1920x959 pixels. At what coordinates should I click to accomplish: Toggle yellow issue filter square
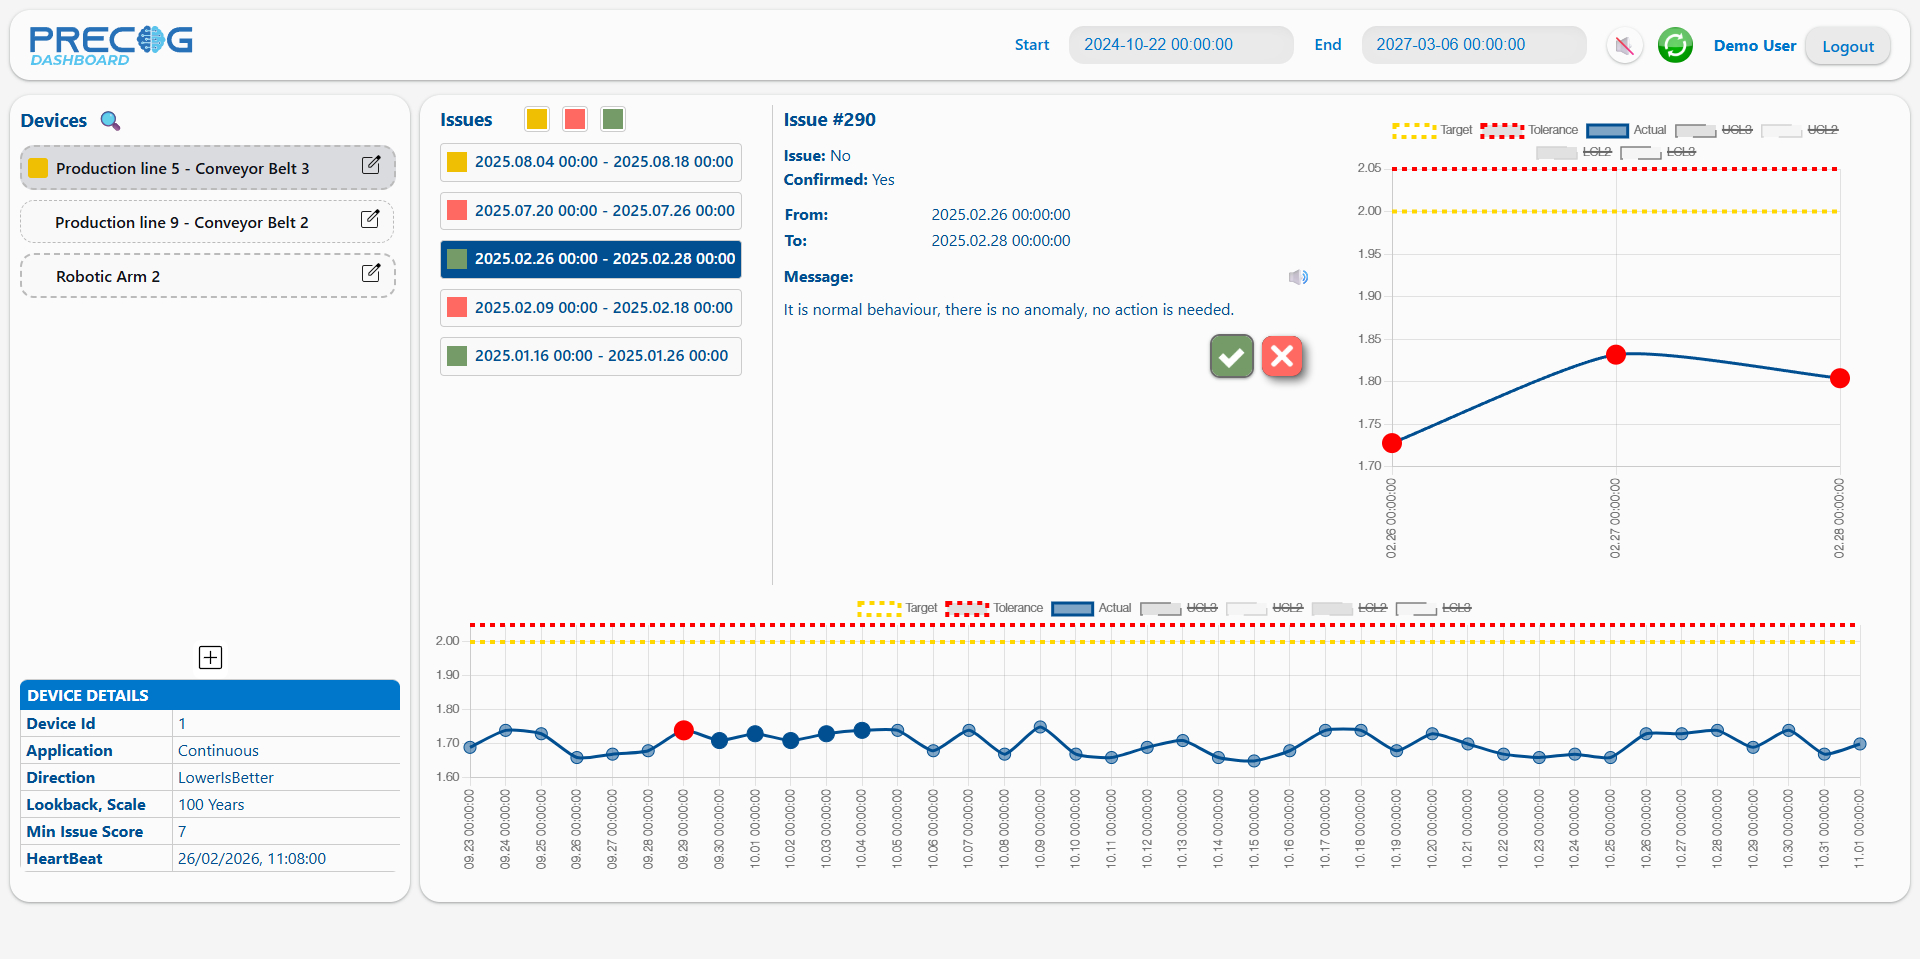[537, 120]
